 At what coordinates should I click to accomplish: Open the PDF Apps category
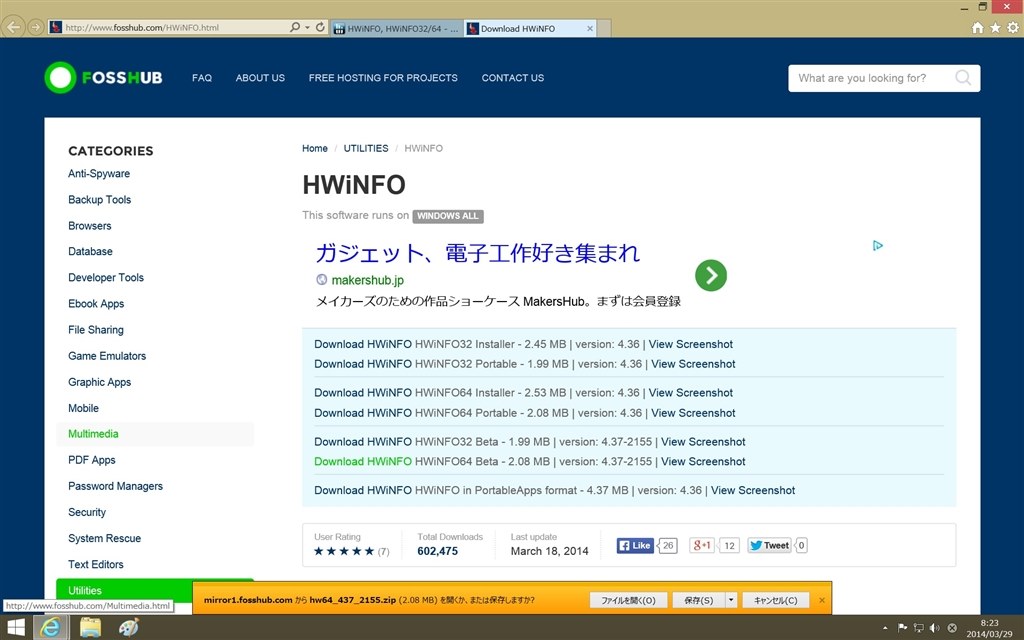pyautogui.click(x=91, y=460)
